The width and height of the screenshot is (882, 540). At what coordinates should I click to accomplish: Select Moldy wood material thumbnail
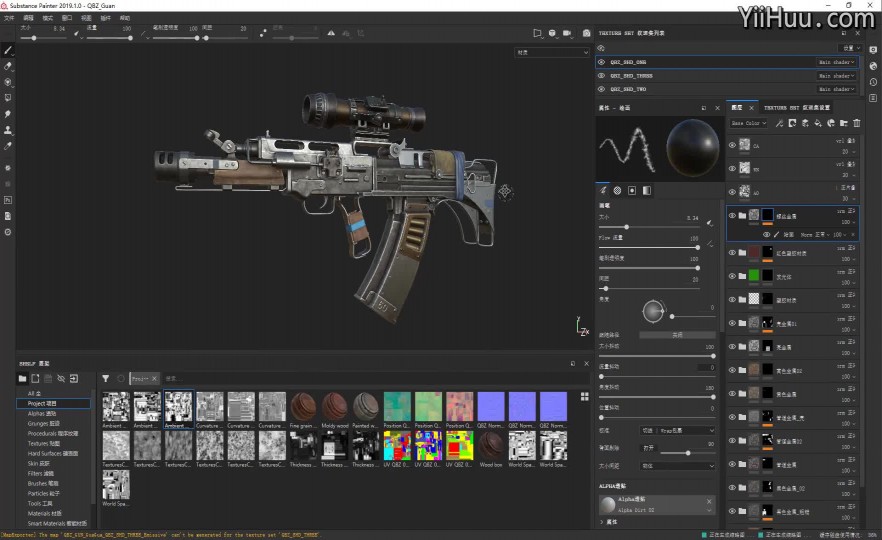[x=335, y=410]
